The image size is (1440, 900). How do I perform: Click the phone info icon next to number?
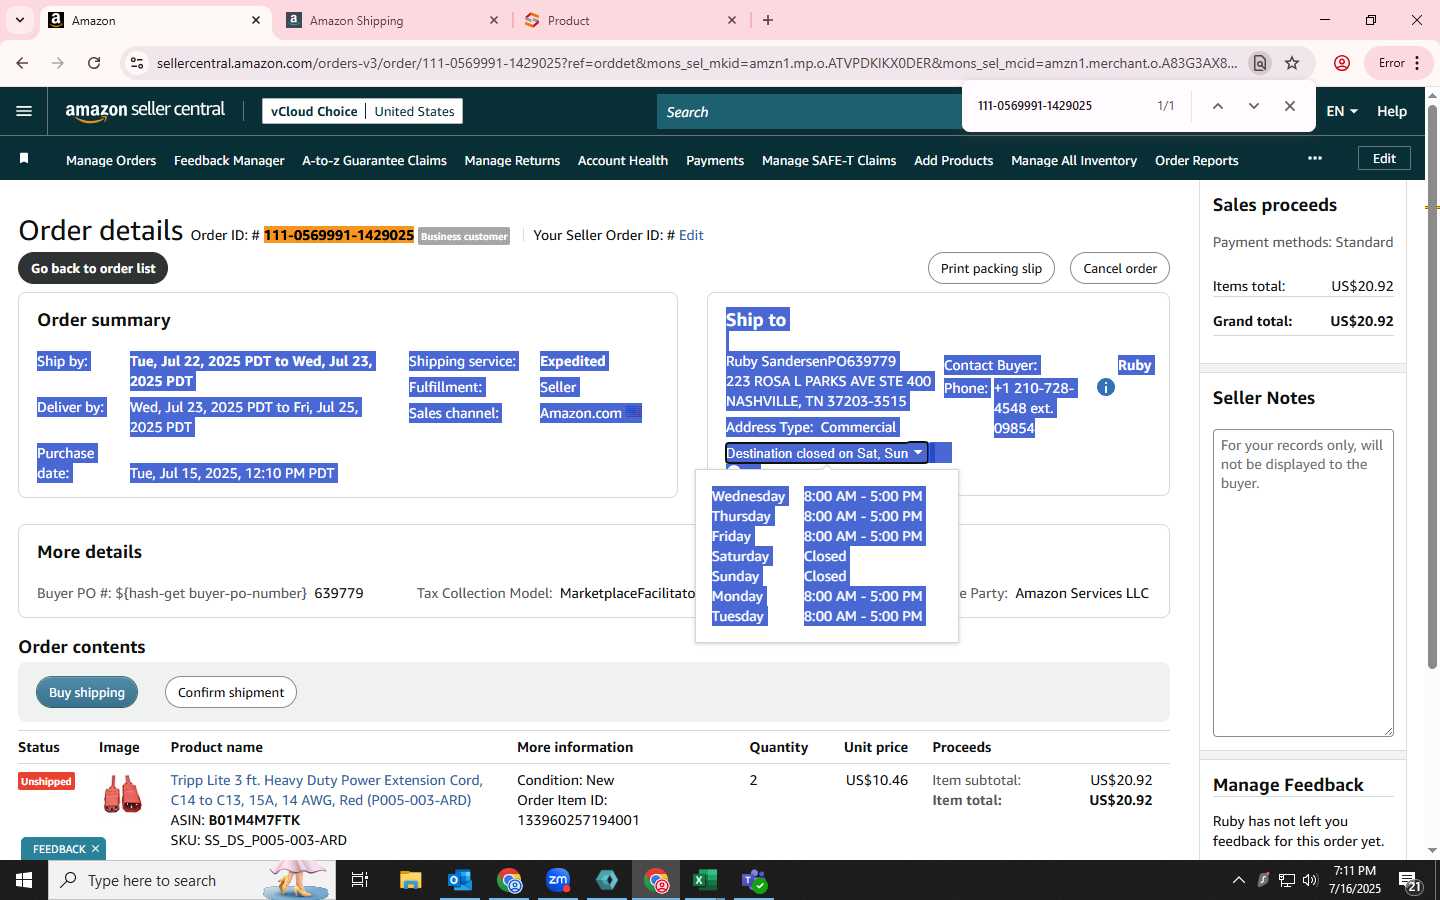click(x=1106, y=387)
